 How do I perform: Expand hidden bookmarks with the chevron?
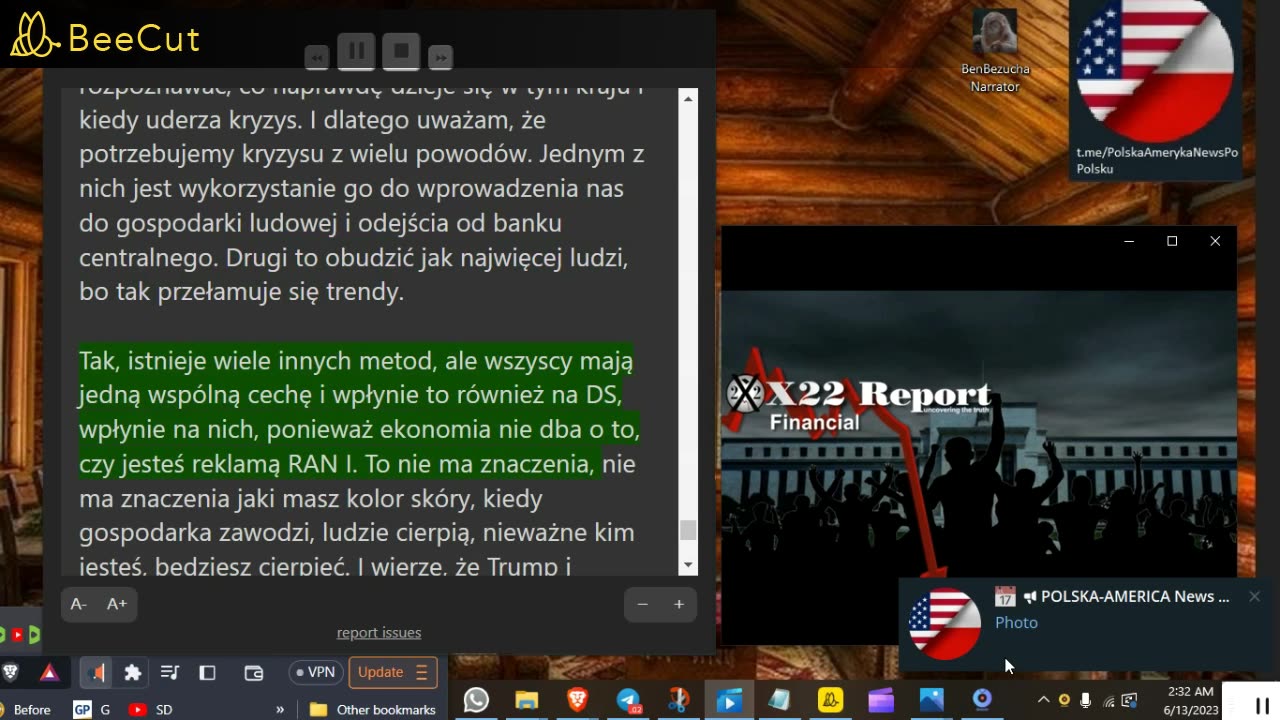coord(281,709)
